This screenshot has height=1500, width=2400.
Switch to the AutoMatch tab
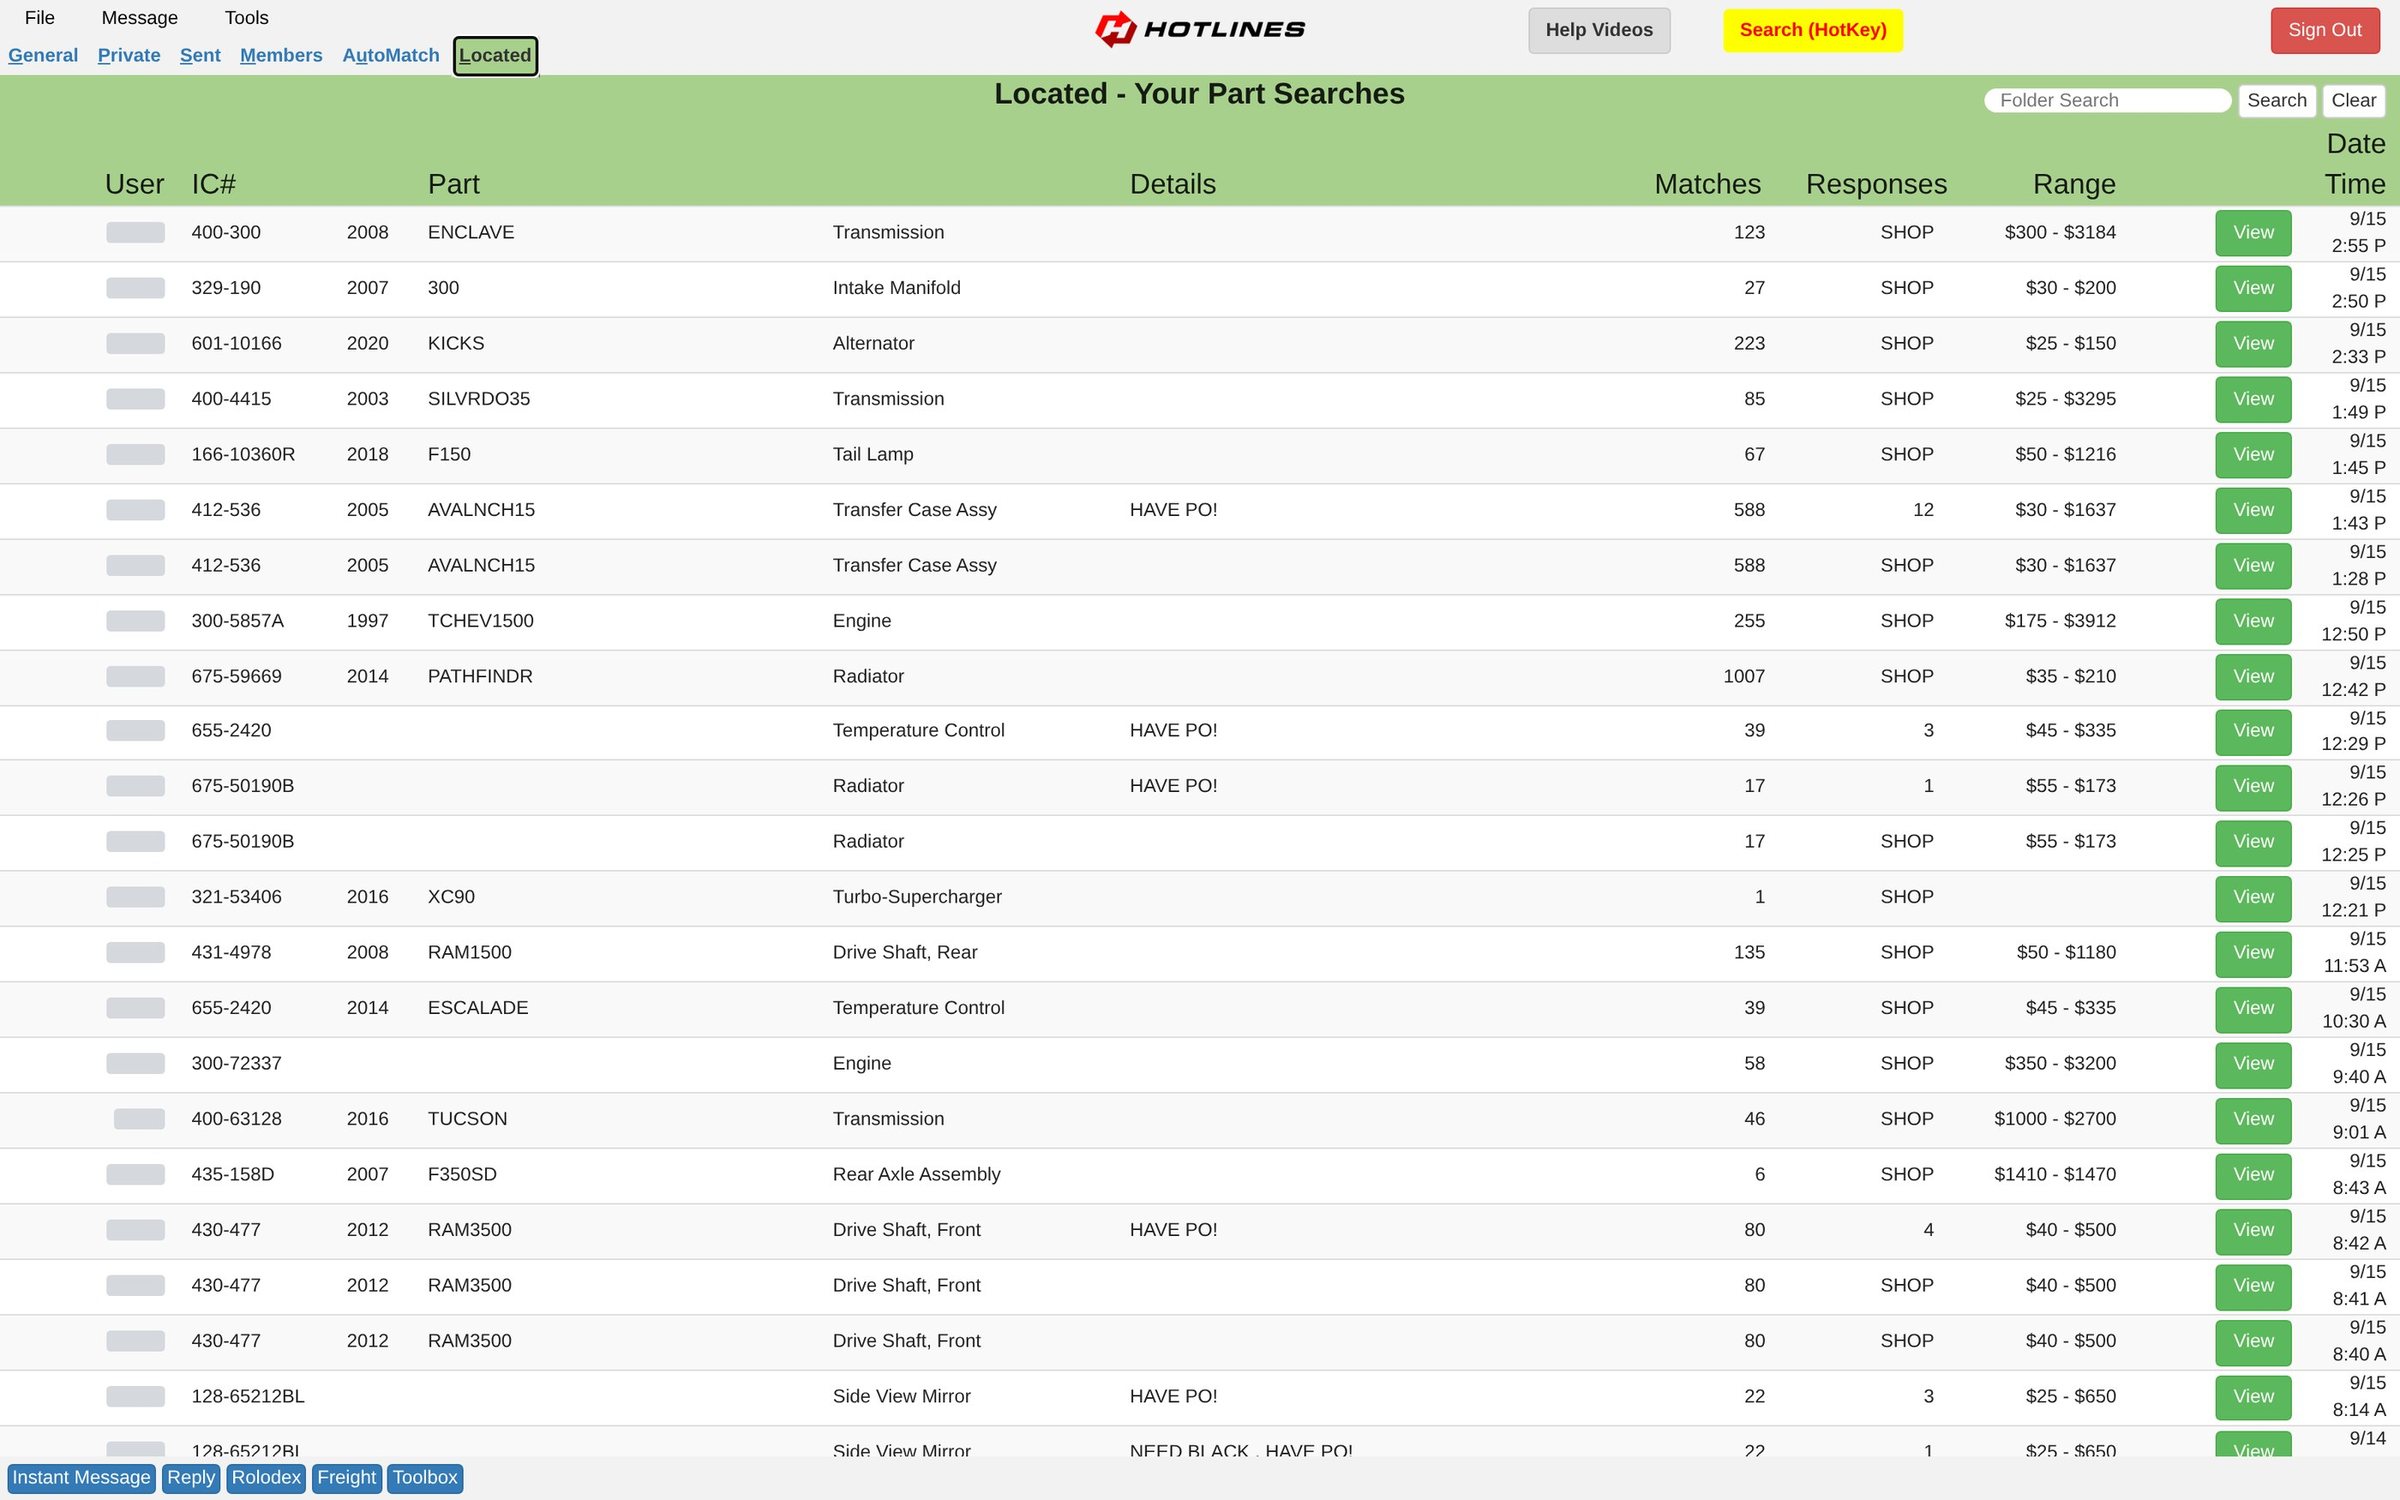point(391,55)
